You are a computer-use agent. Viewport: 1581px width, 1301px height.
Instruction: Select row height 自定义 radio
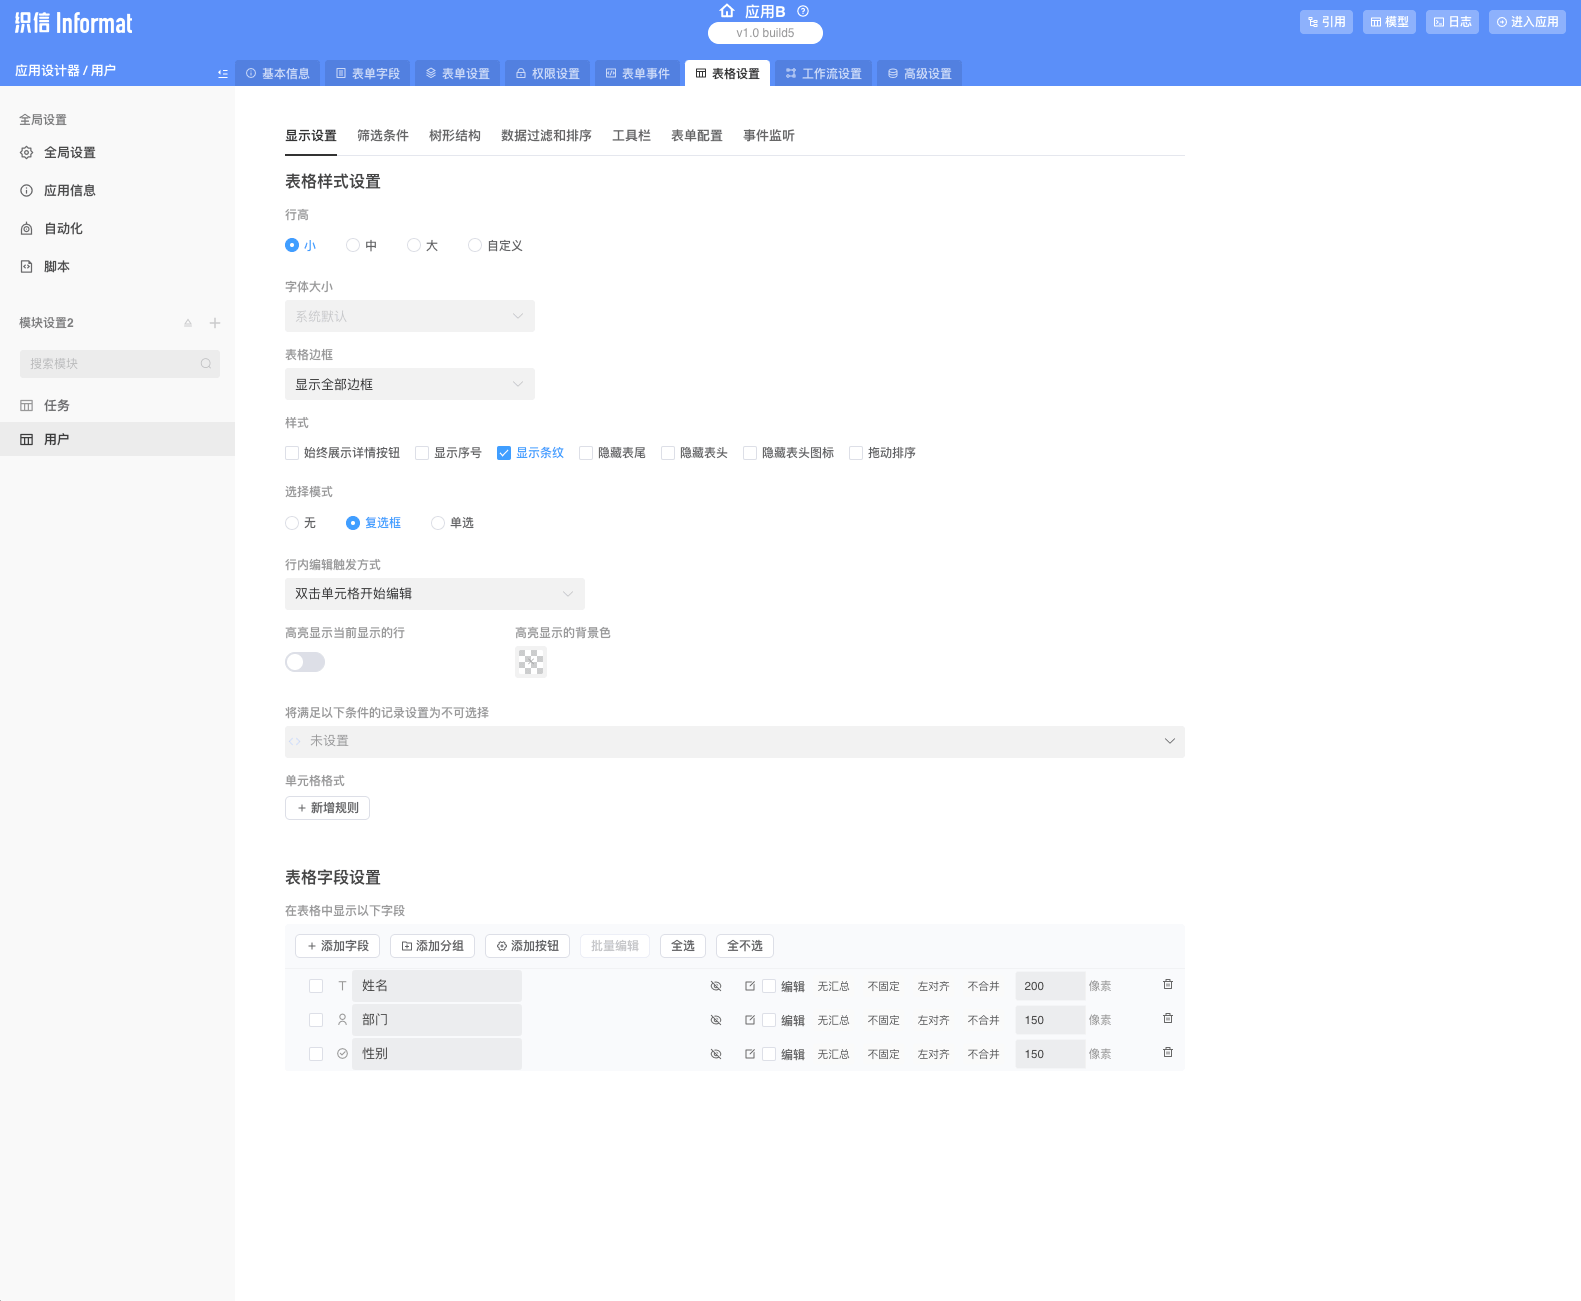(x=475, y=245)
